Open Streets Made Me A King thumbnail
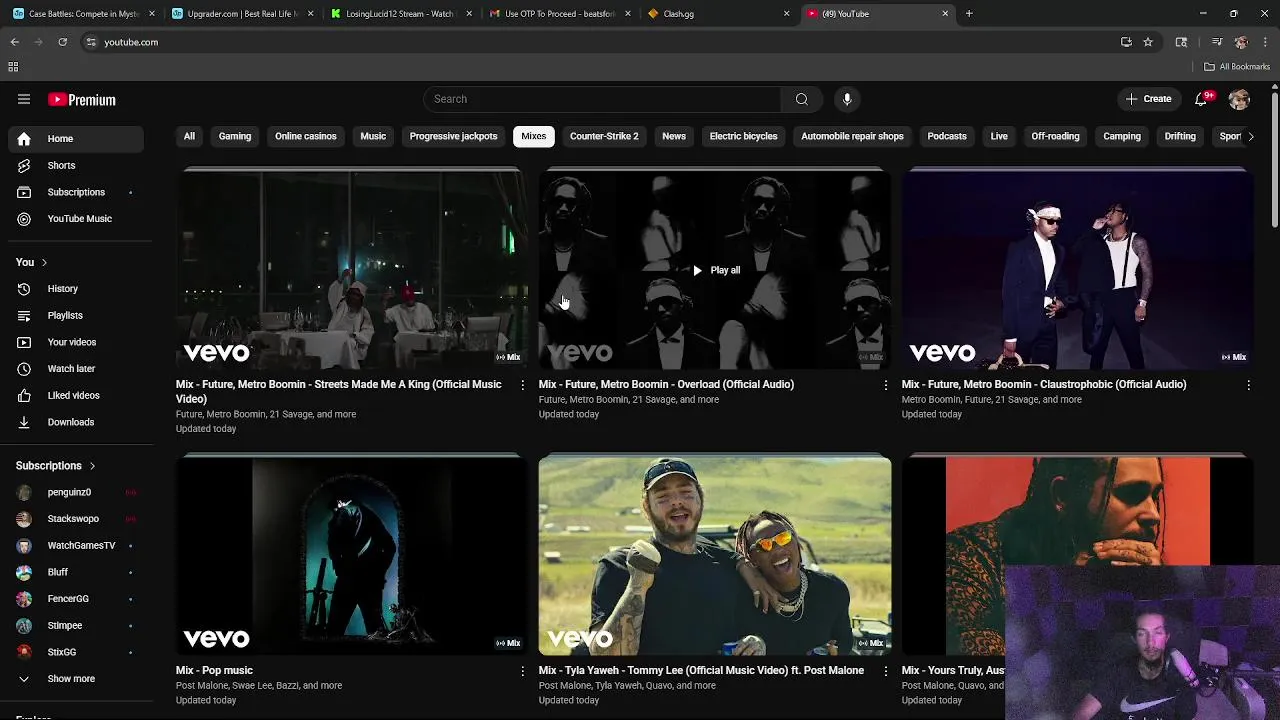 [x=352, y=269]
